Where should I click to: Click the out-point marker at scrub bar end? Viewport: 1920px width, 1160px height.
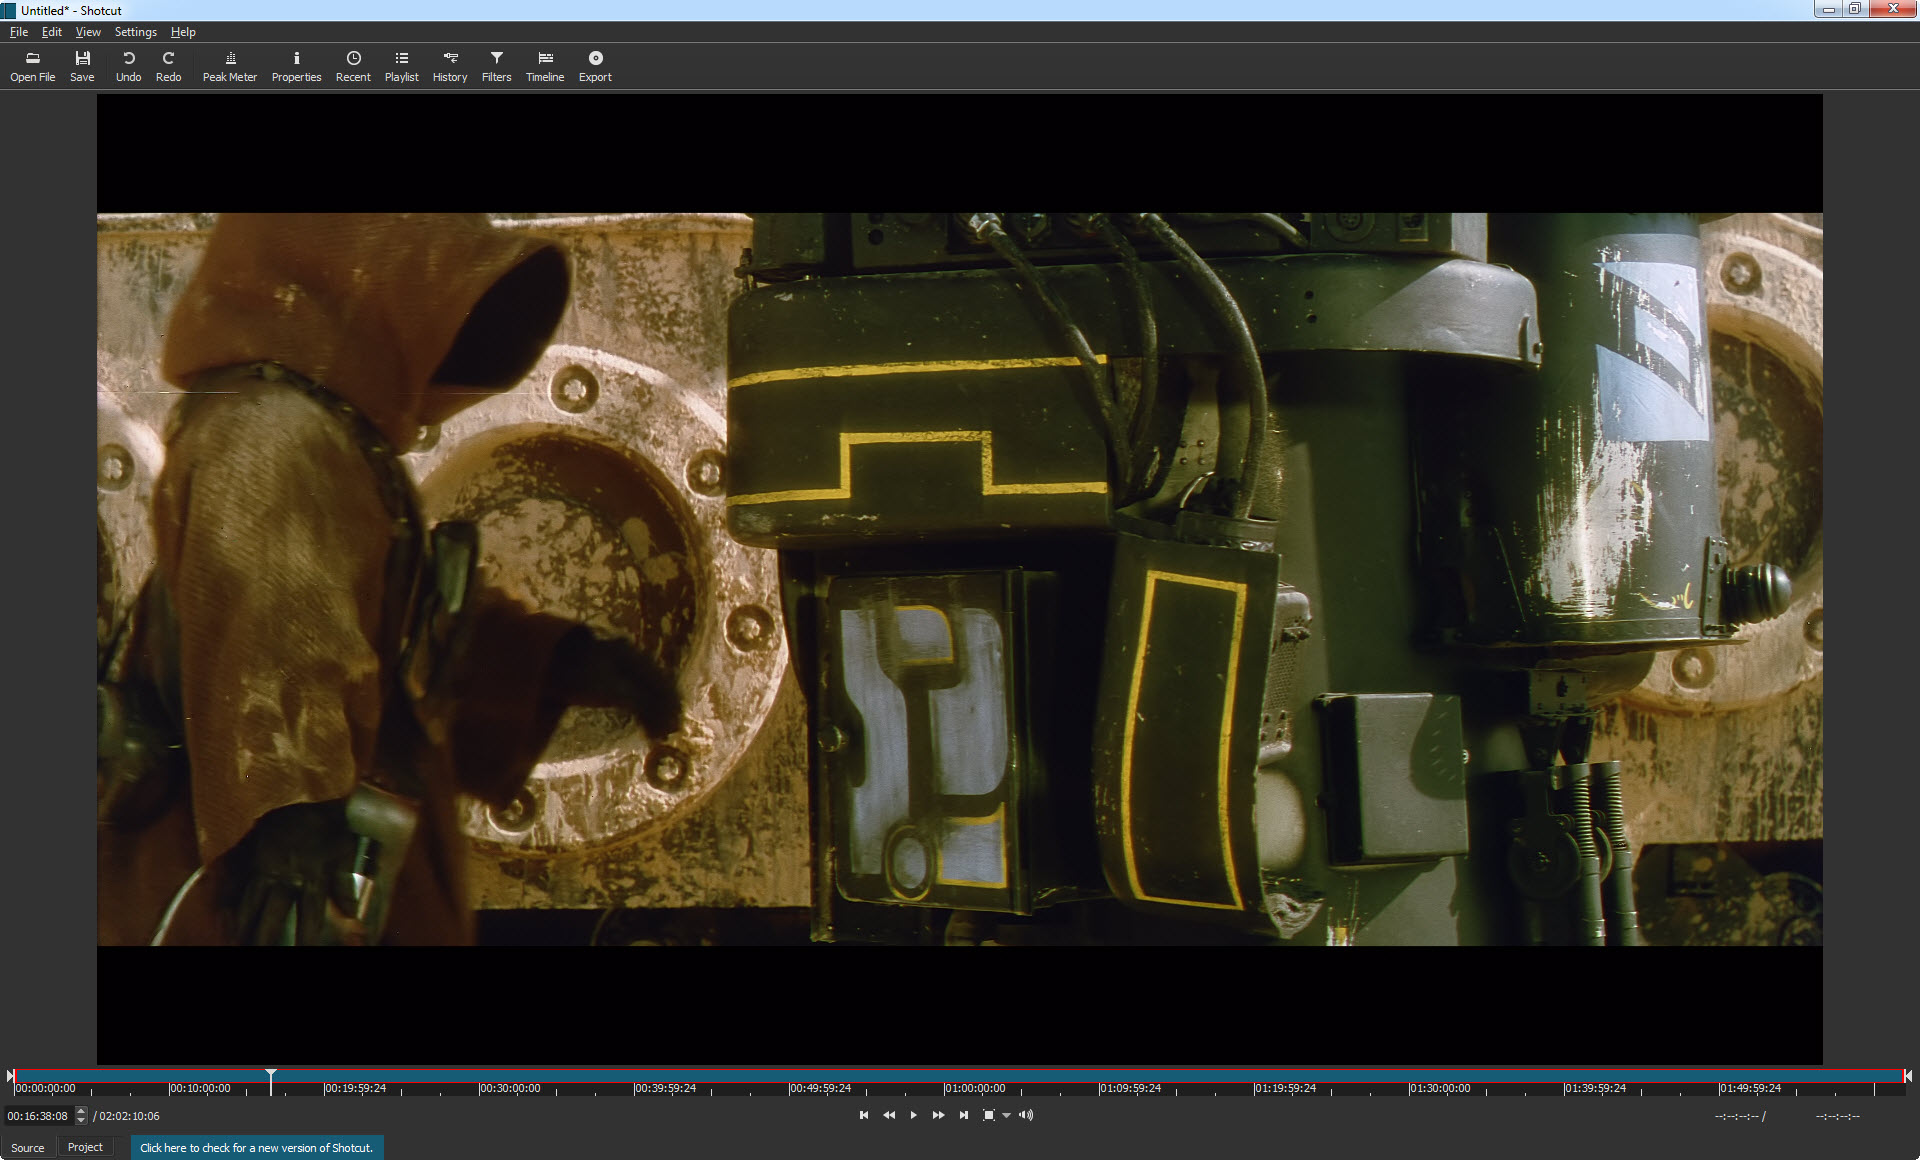pyautogui.click(x=1908, y=1076)
